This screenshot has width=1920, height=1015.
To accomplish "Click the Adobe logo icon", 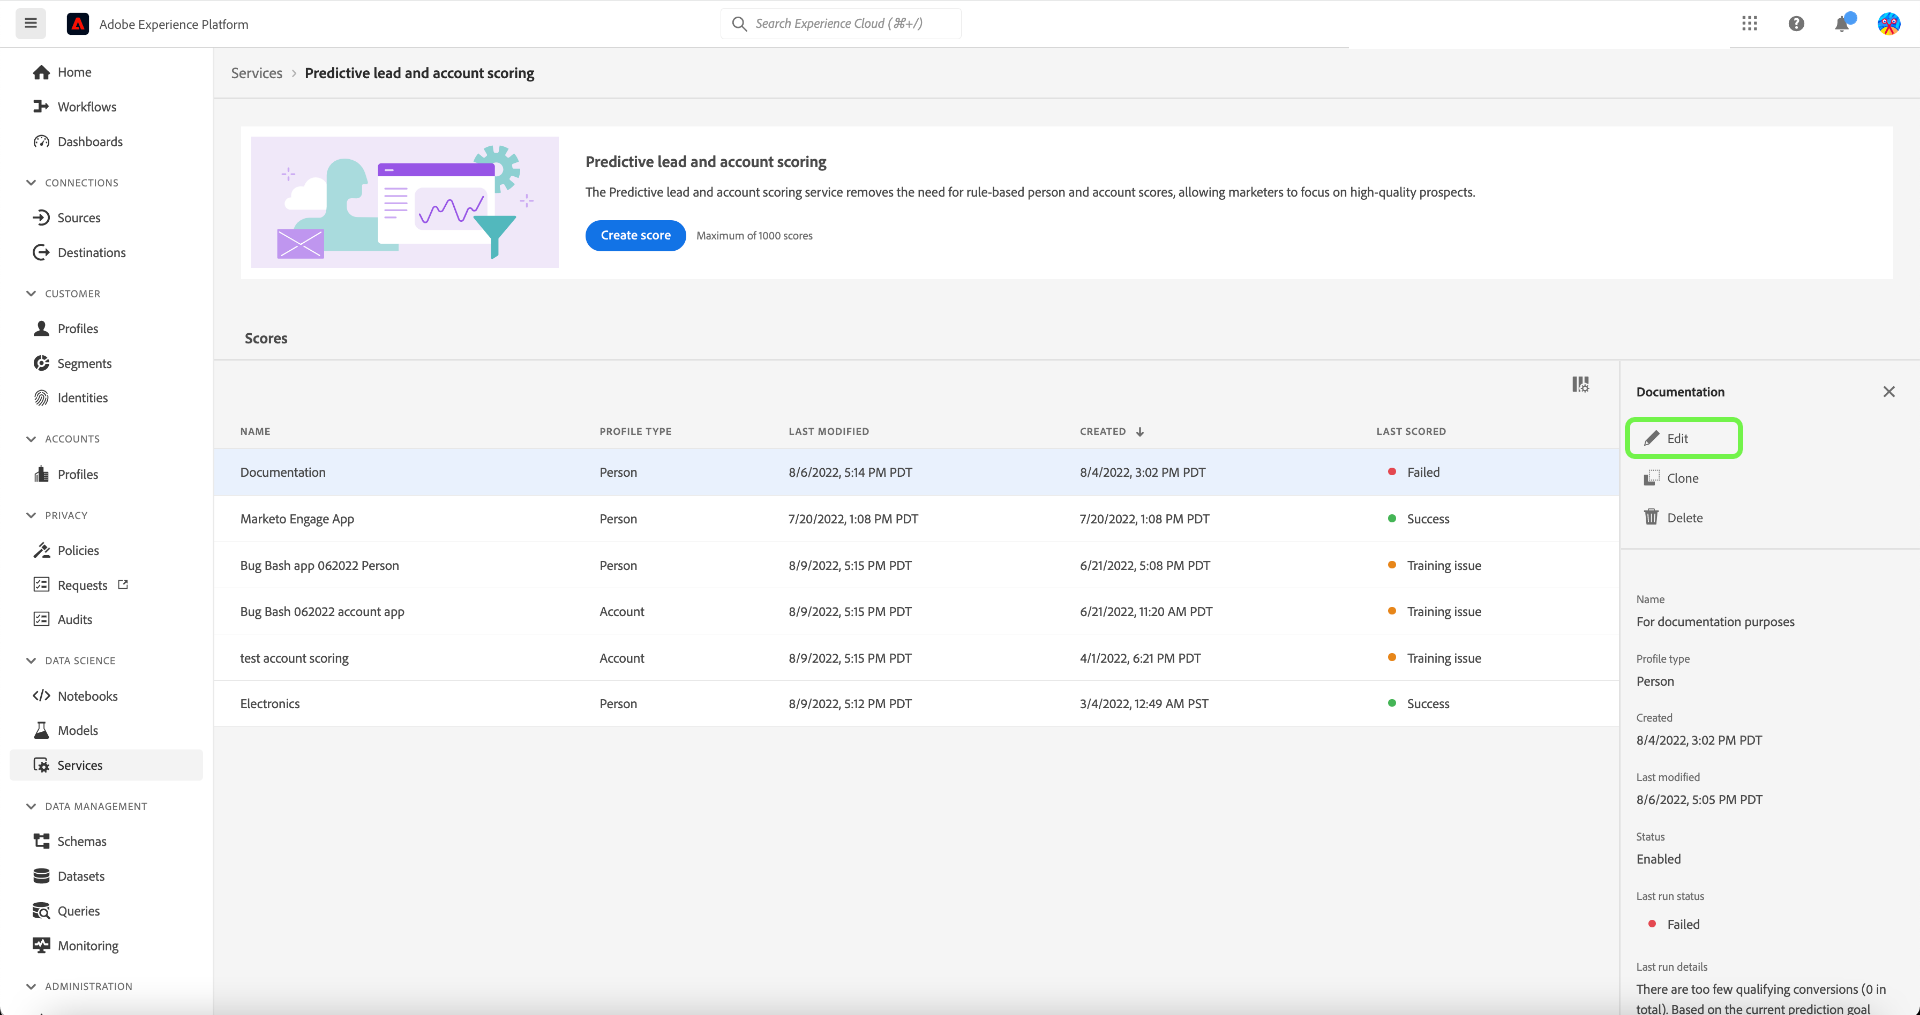I will point(78,24).
